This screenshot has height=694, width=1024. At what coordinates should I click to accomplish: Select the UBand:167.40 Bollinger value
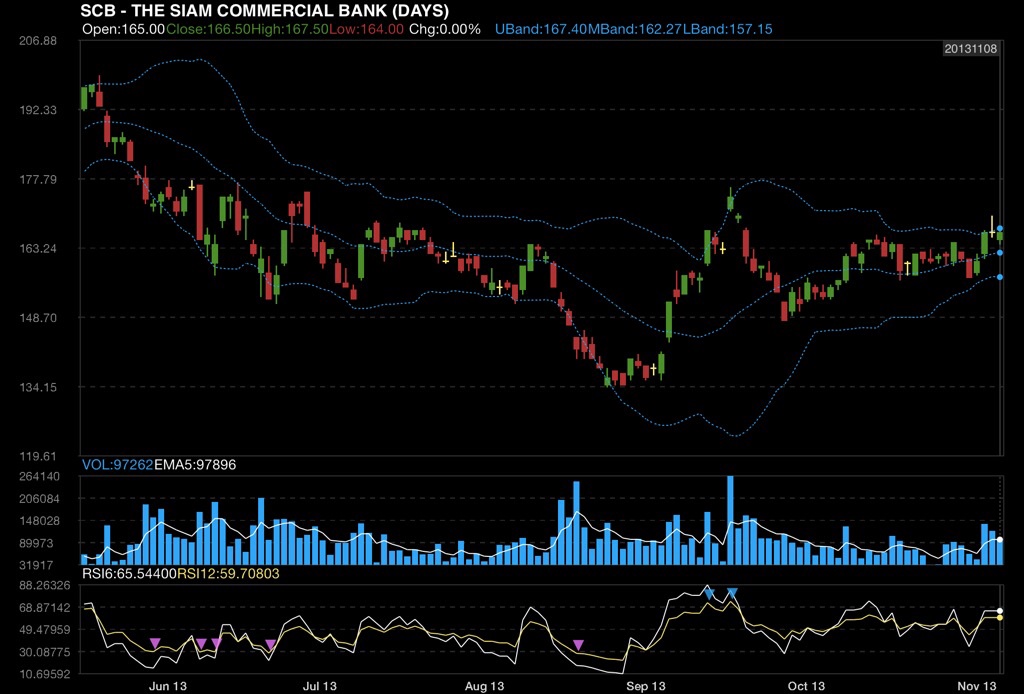541,29
